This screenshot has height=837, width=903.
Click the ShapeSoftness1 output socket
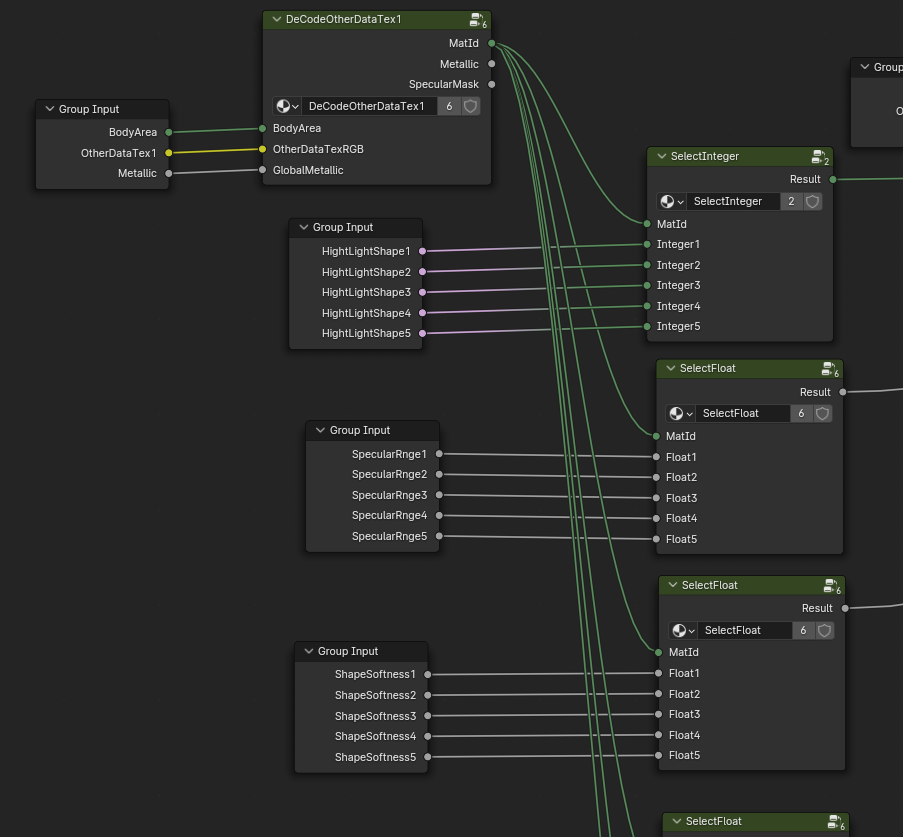pyautogui.click(x=428, y=675)
